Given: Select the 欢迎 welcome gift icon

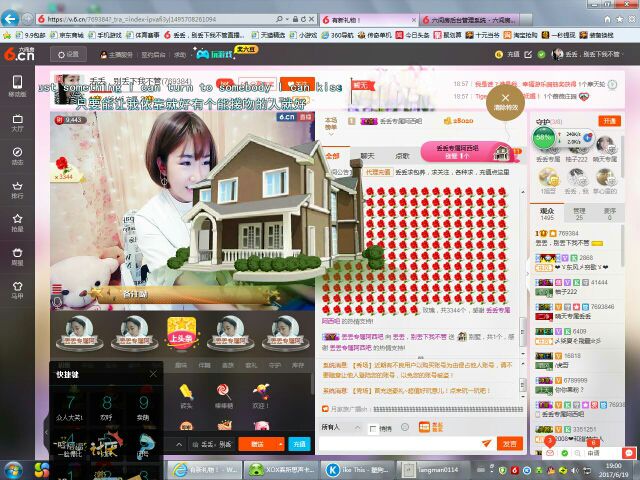Looking at the screenshot, I should pyautogui.click(x=261, y=393).
